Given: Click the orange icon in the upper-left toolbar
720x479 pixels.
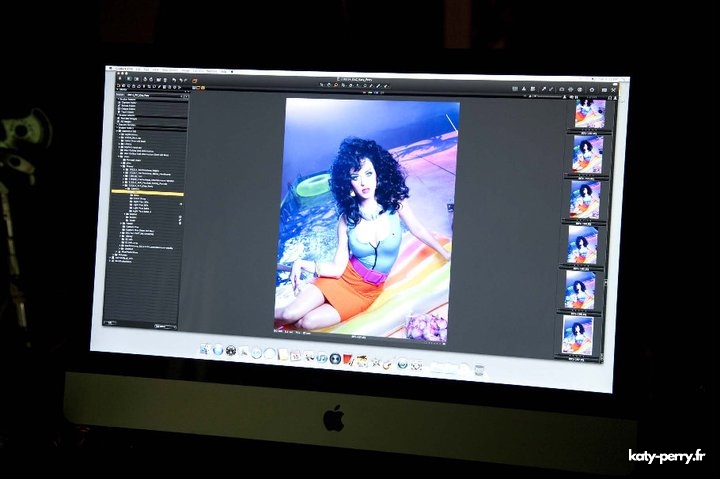Looking at the screenshot, I should 195,81.
